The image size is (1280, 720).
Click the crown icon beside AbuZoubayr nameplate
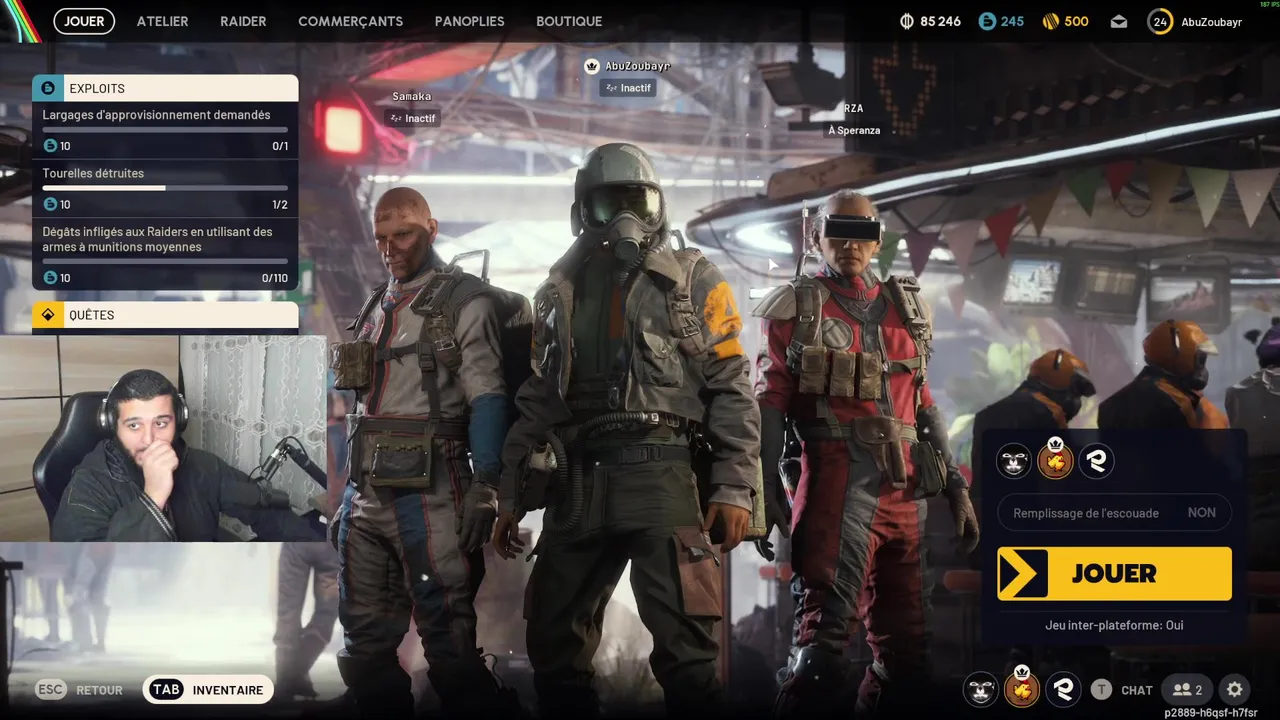[x=592, y=66]
